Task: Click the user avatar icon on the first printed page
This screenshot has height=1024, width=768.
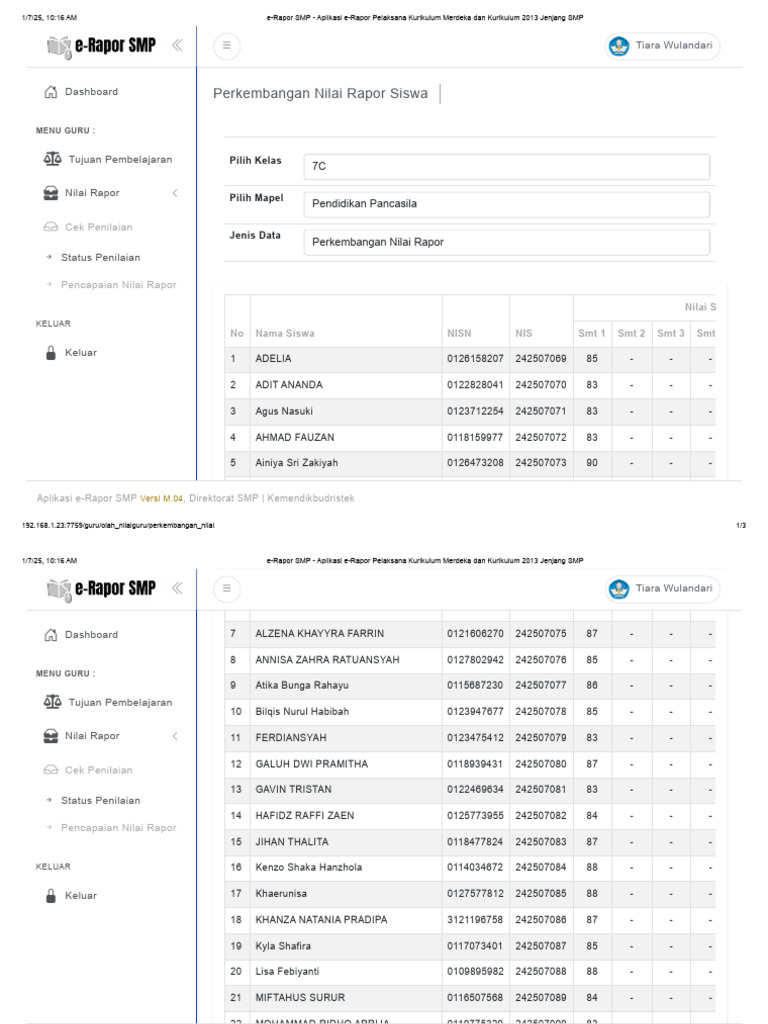Action: coord(619,46)
